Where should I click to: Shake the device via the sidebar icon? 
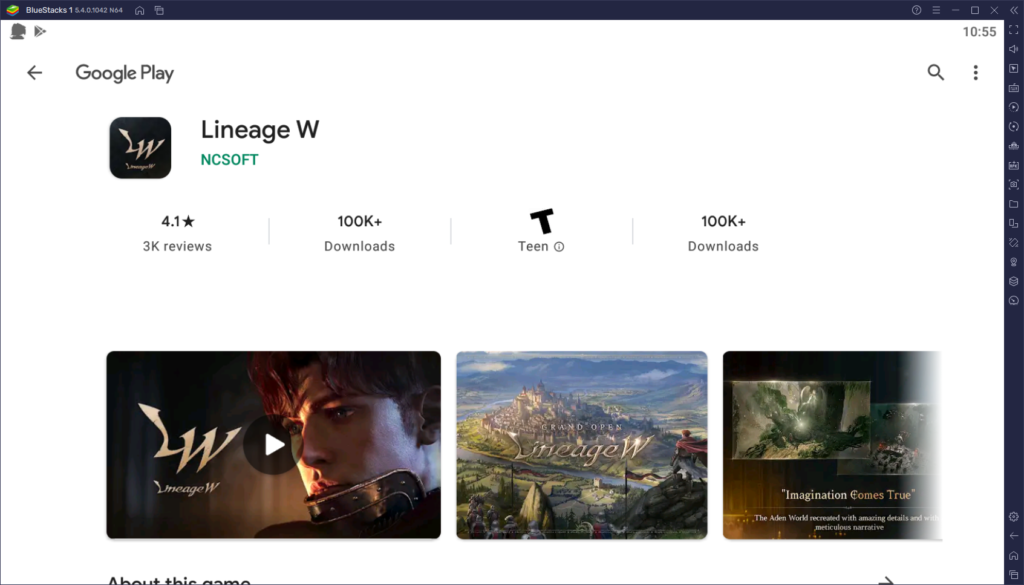1014,242
